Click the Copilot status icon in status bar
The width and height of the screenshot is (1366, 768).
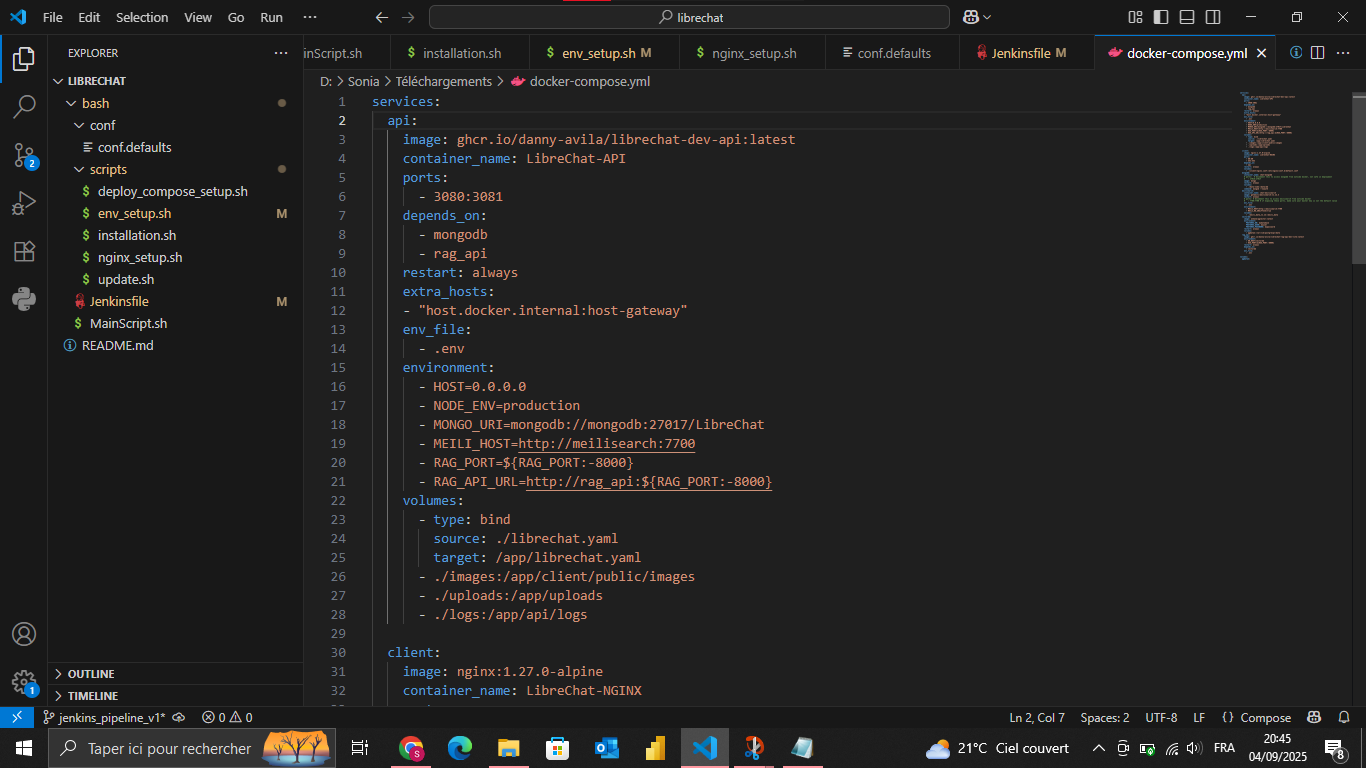[x=1314, y=717]
